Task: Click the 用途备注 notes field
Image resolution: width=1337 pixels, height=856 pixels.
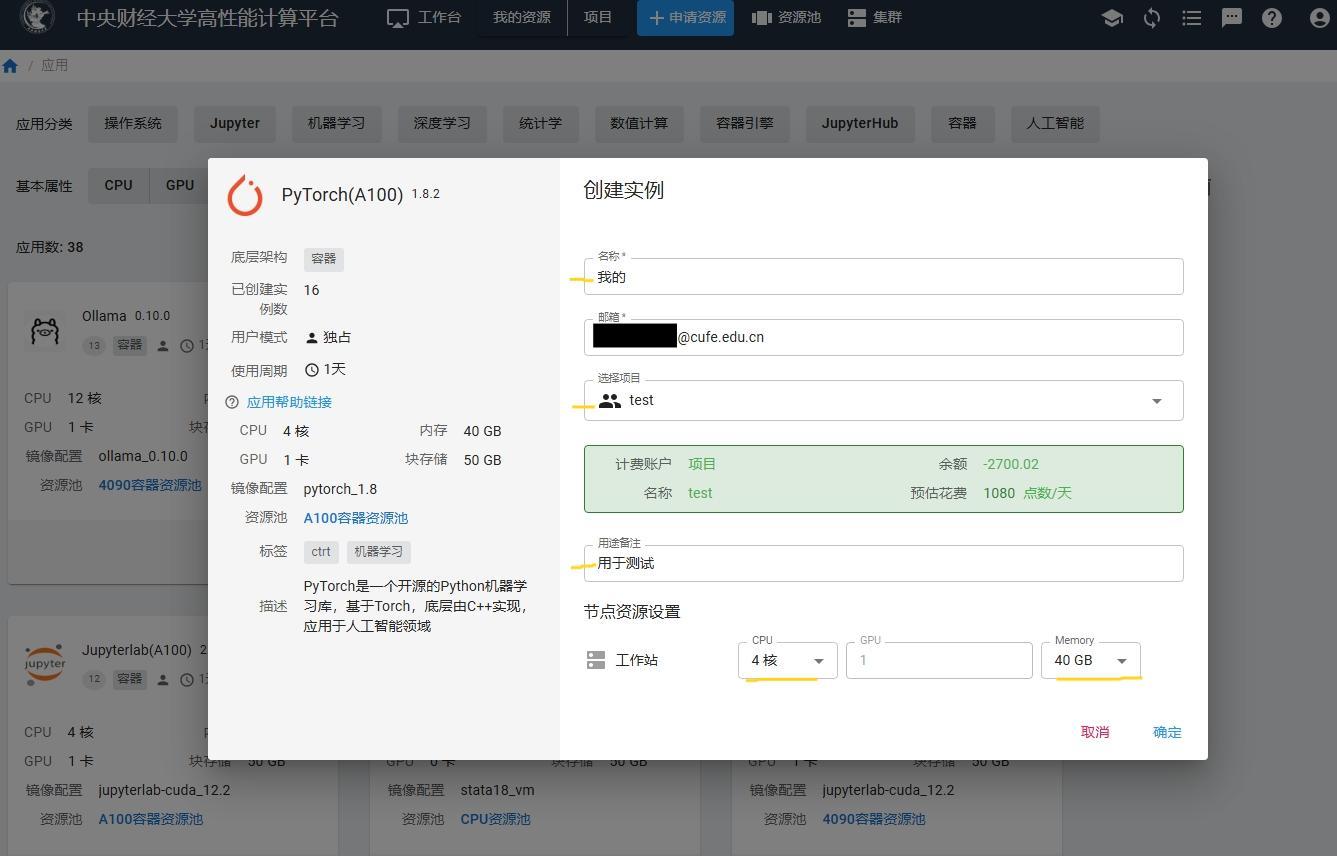Action: (x=883, y=564)
